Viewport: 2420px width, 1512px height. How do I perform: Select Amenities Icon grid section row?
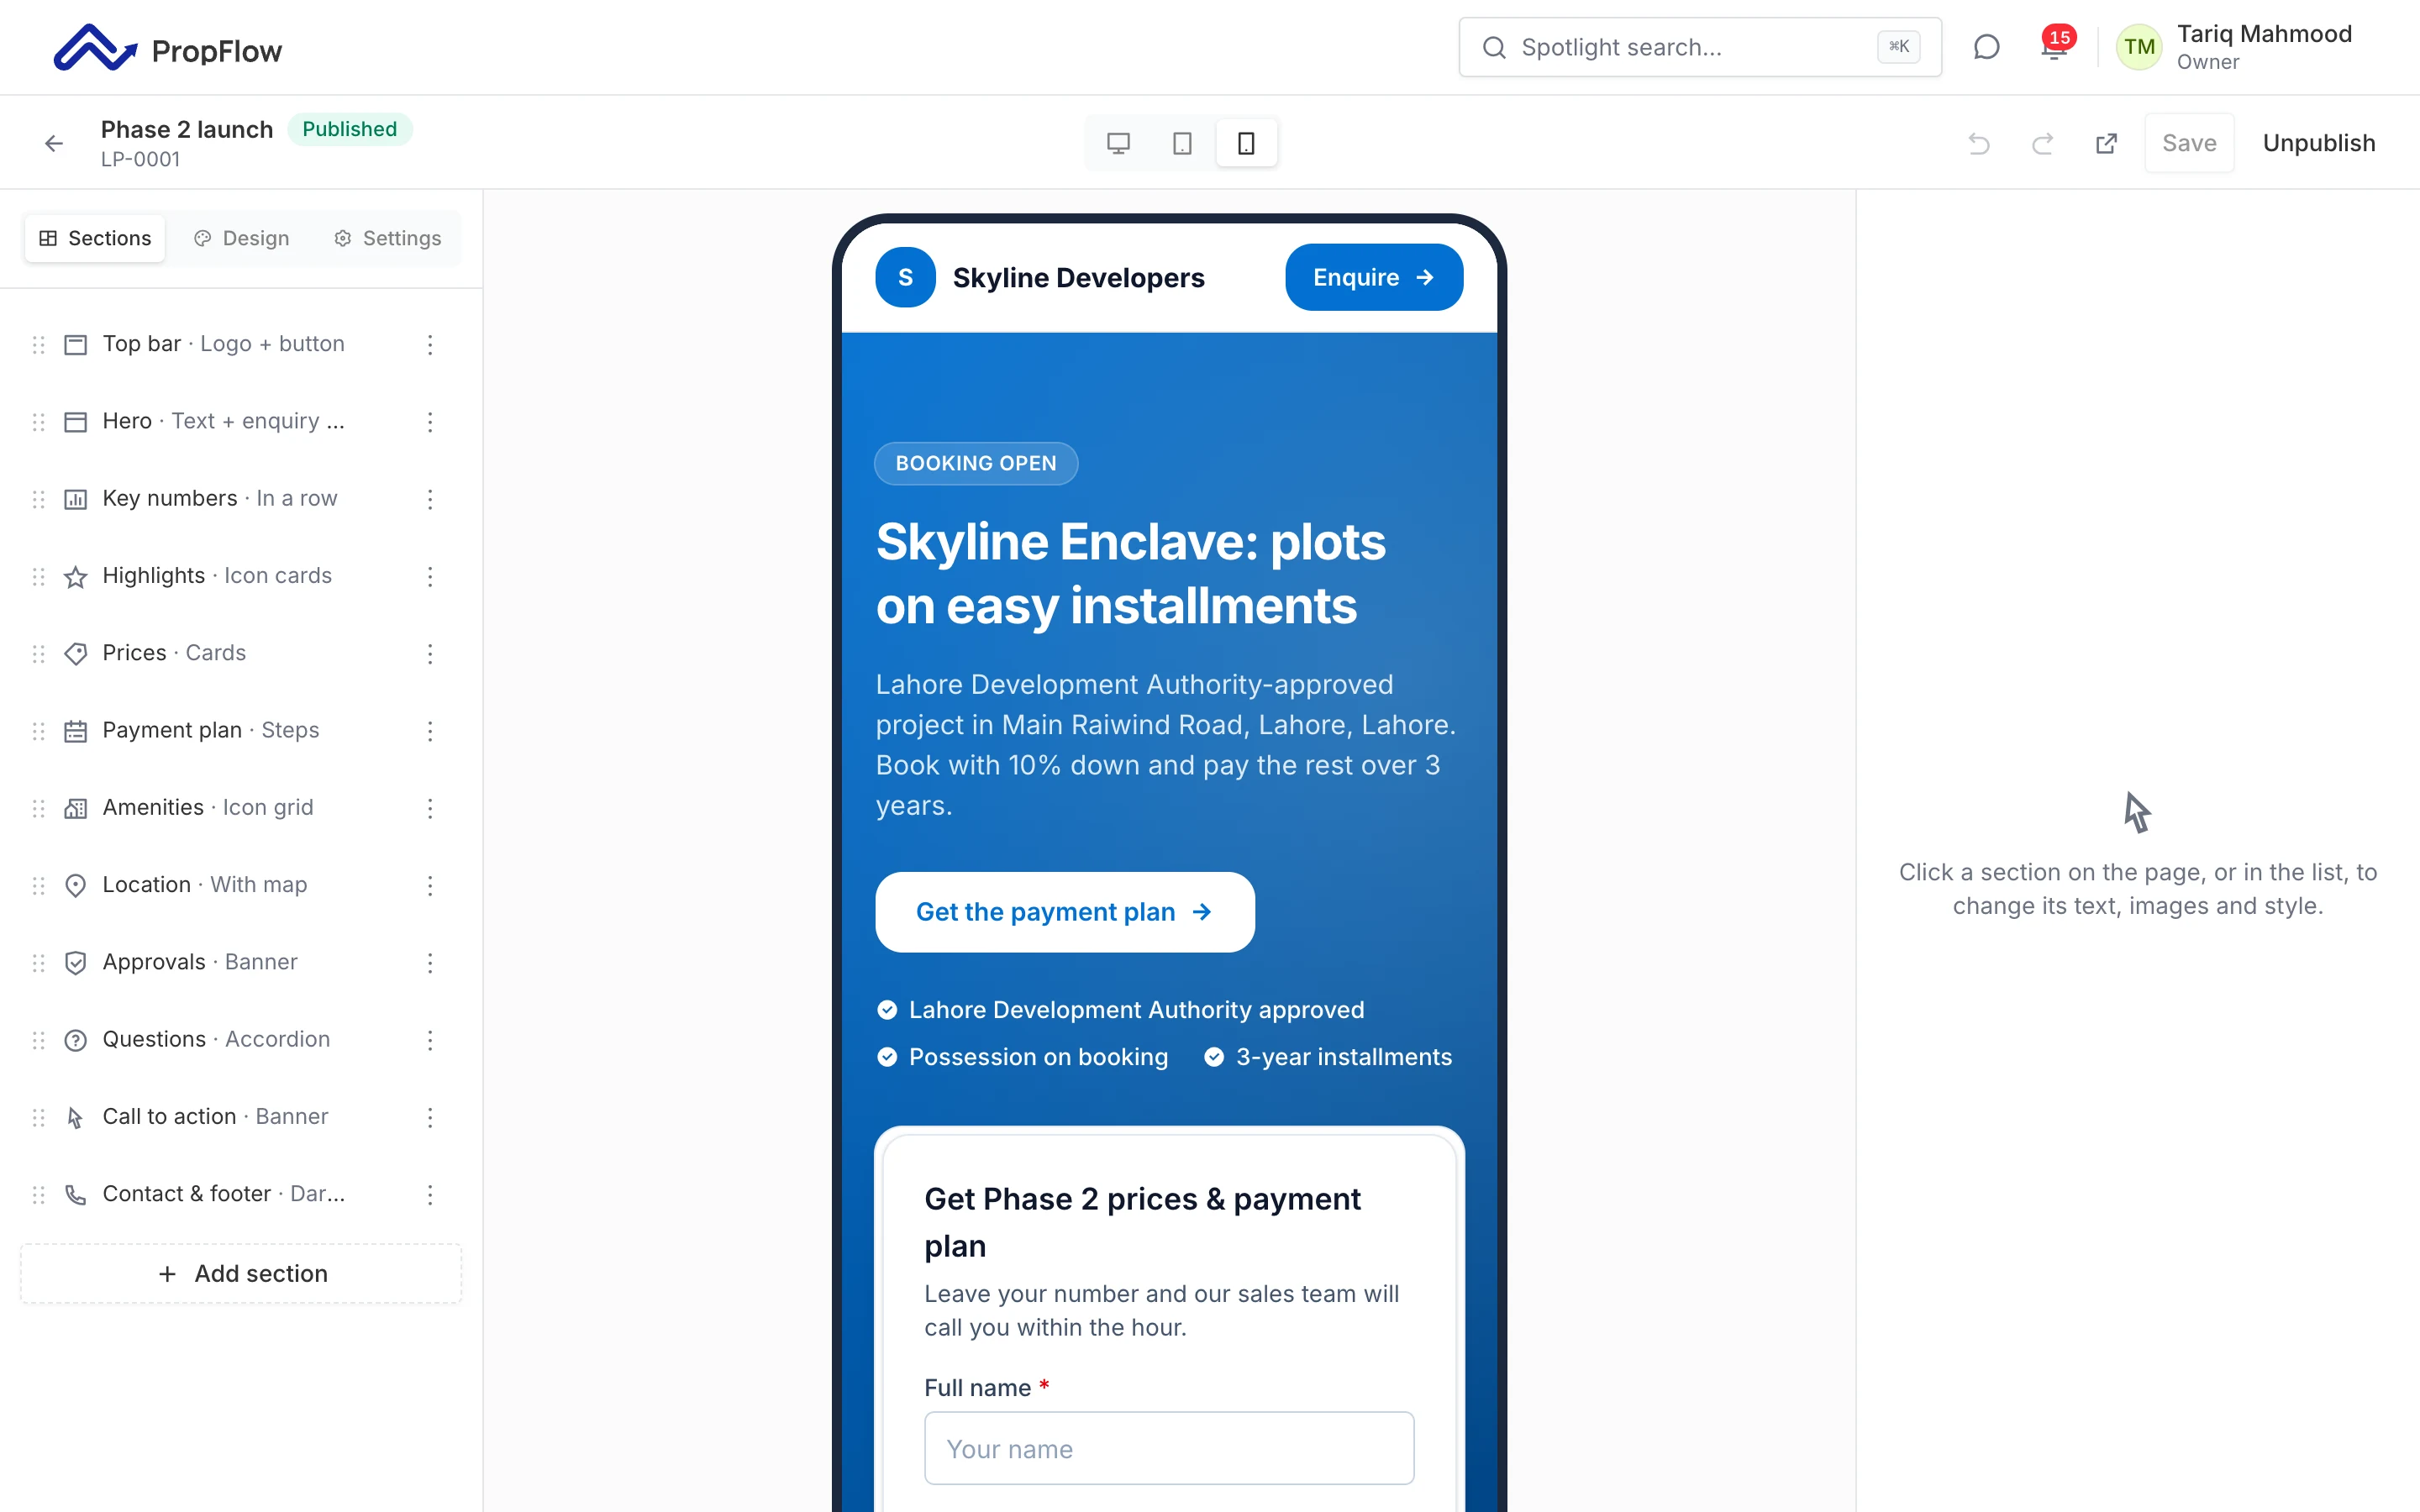[x=241, y=807]
